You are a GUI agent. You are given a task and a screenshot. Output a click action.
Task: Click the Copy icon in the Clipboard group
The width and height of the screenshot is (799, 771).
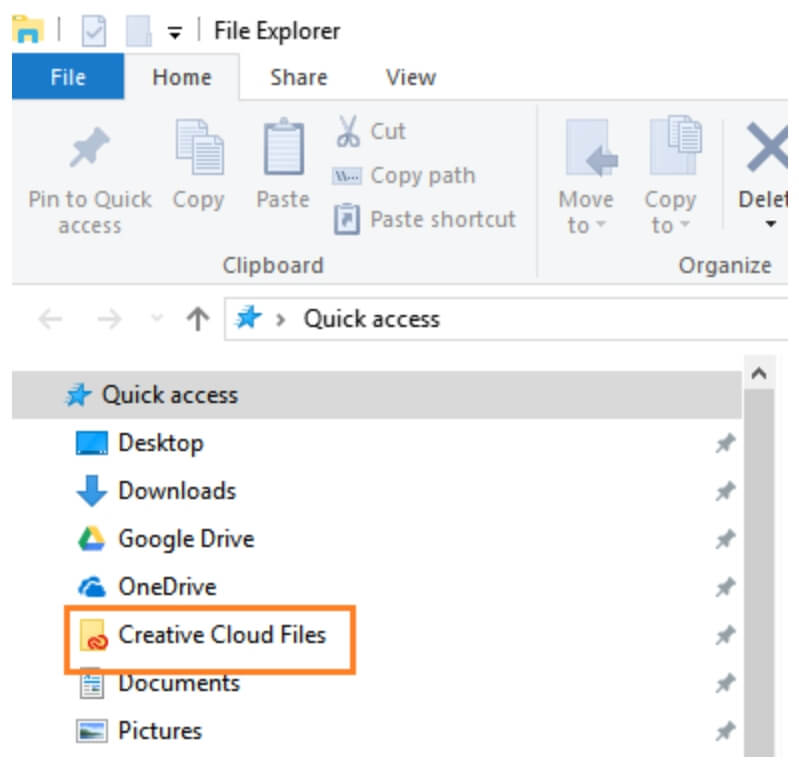(x=199, y=147)
